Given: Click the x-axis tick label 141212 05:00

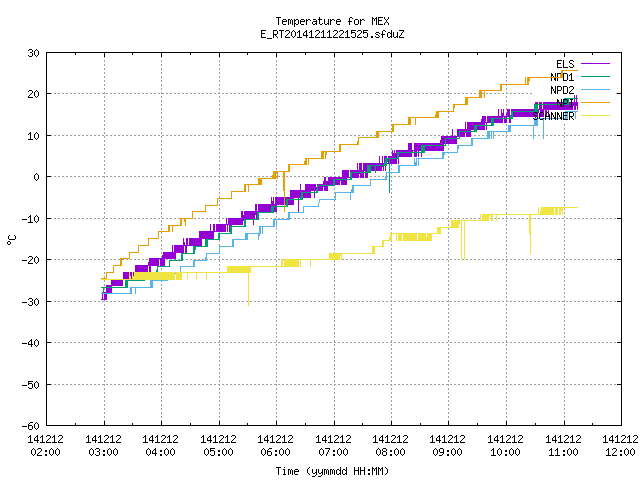Looking at the screenshot, I should coord(219,446).
